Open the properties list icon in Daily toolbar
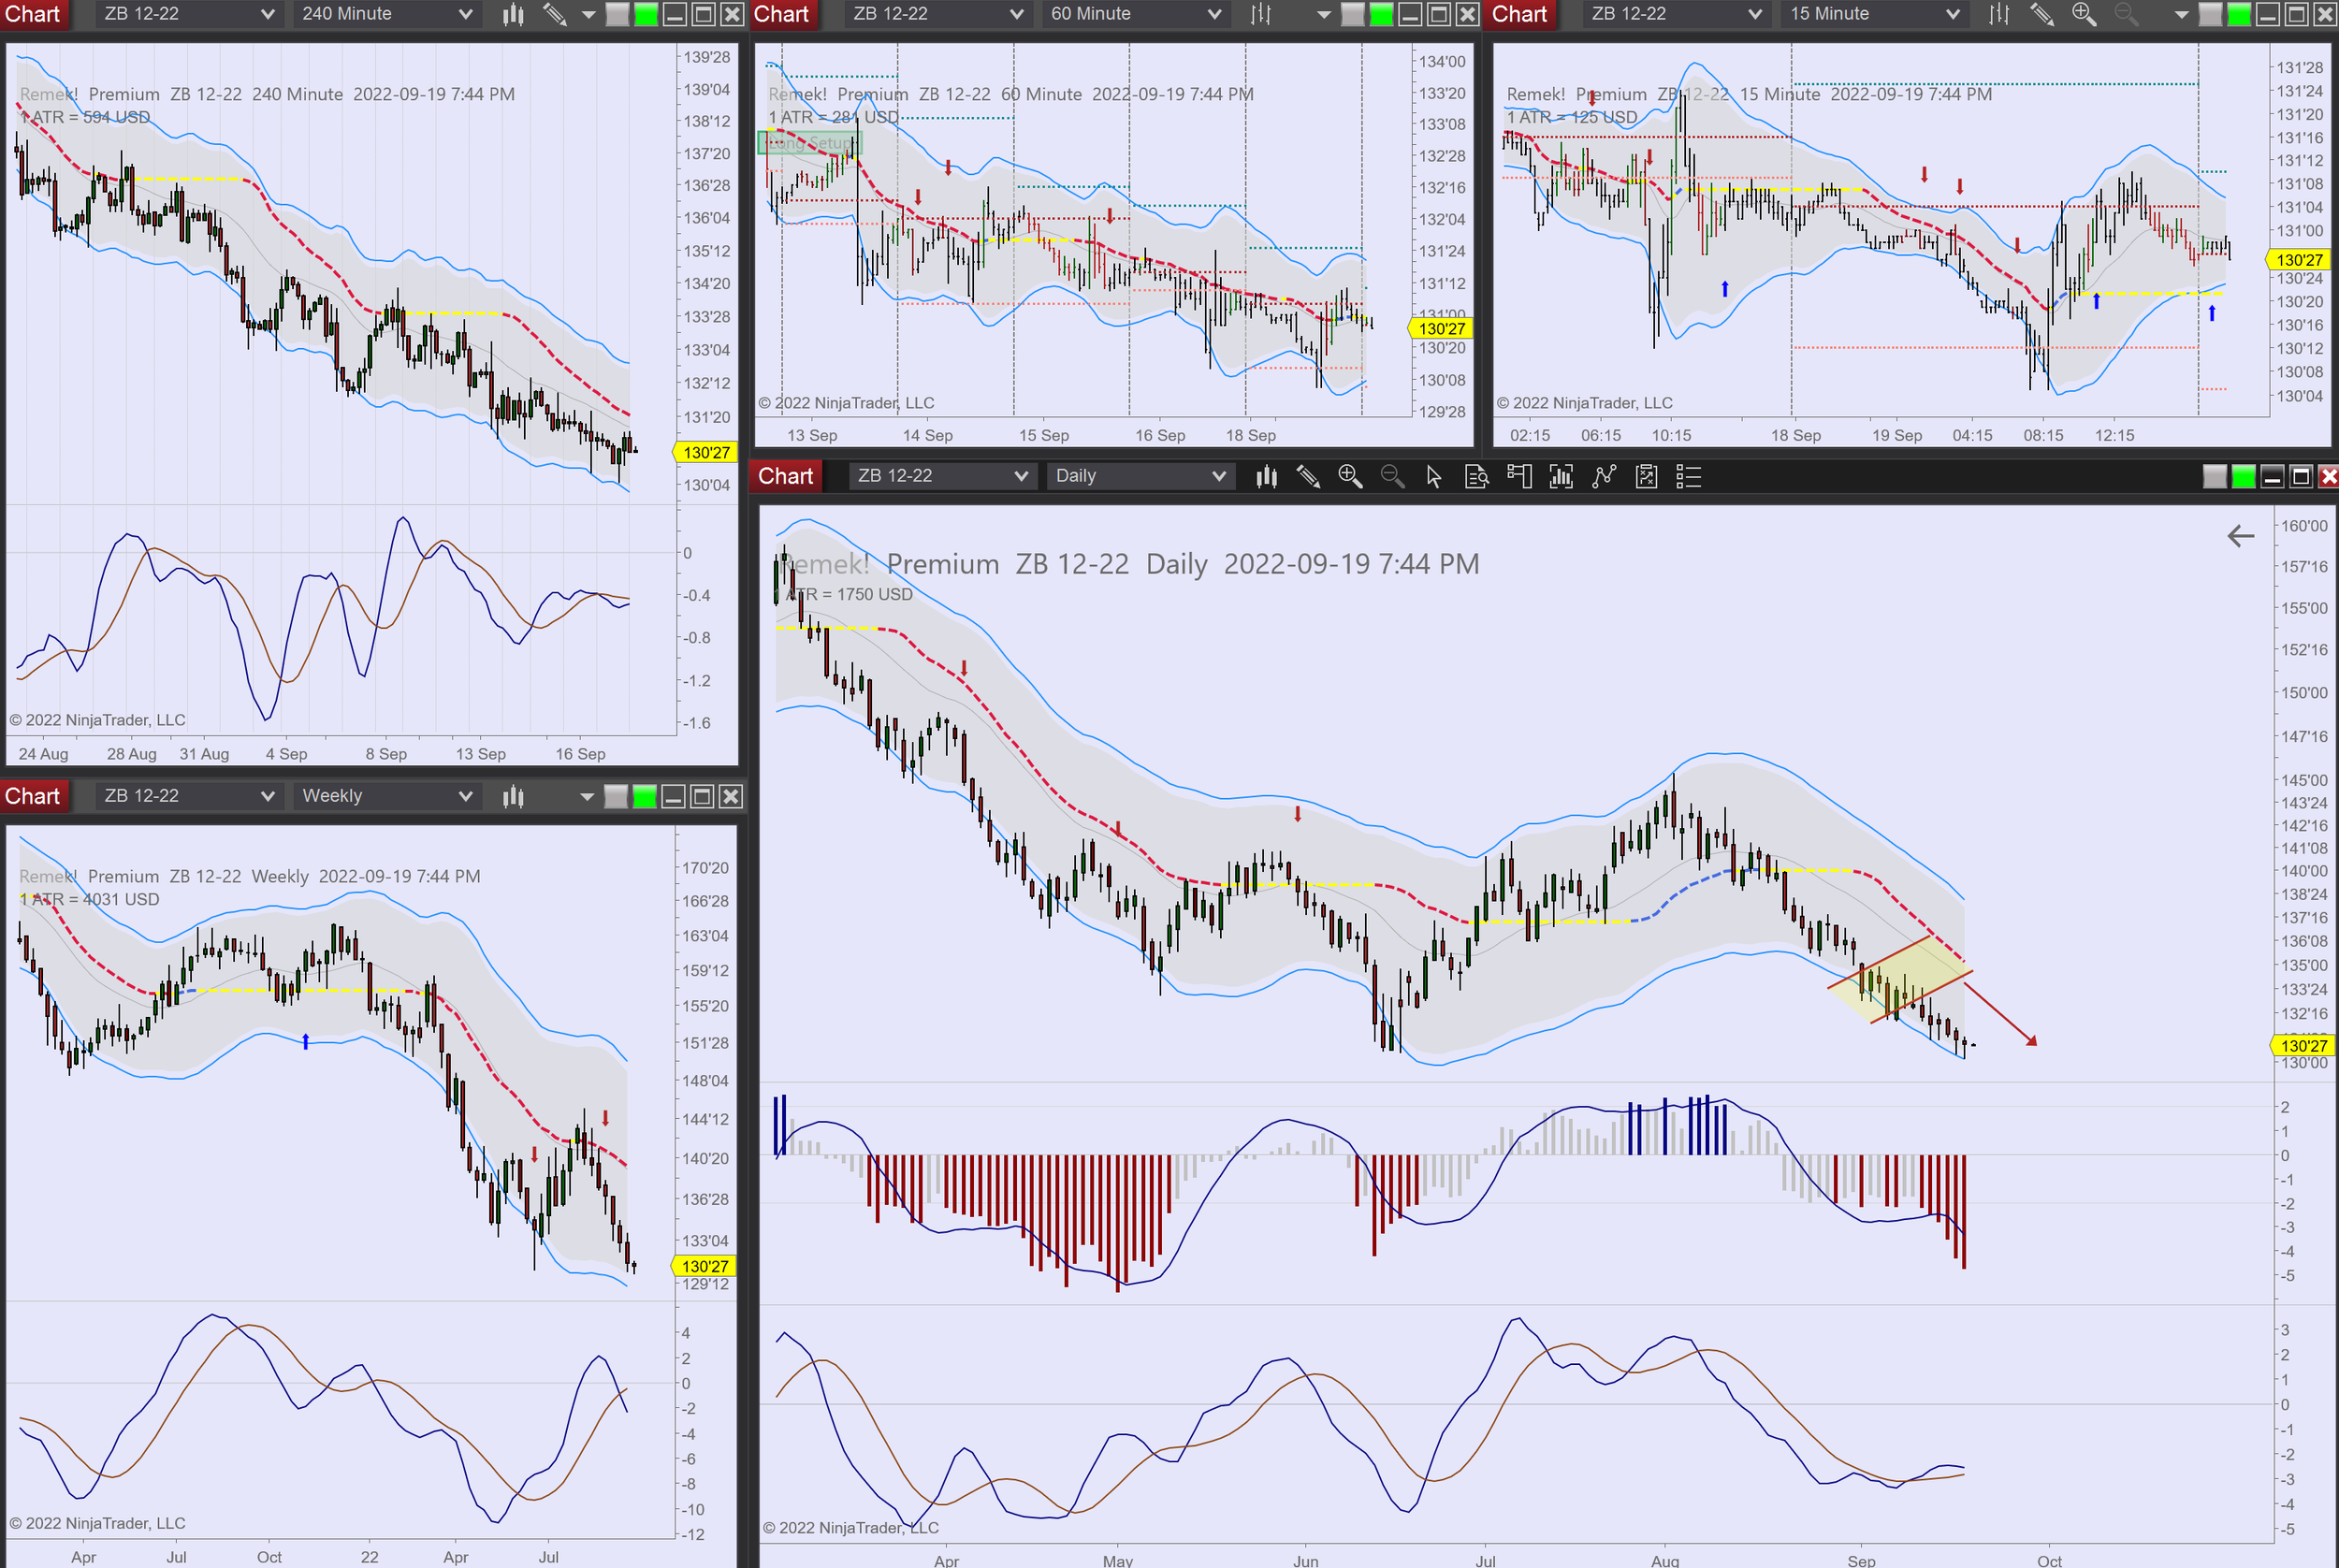 pyautogui.click(x=1688, y=477)
